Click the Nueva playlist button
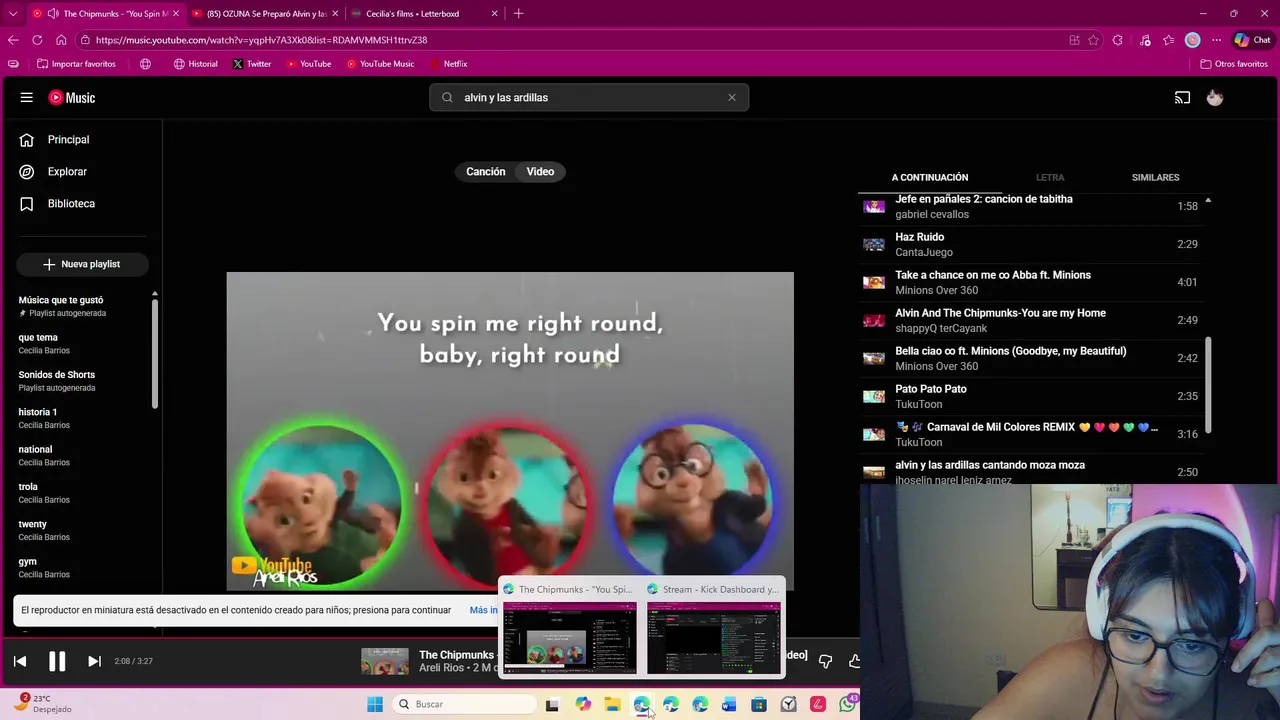Screen dimensions: 1280x720 [x=82, y=264]
